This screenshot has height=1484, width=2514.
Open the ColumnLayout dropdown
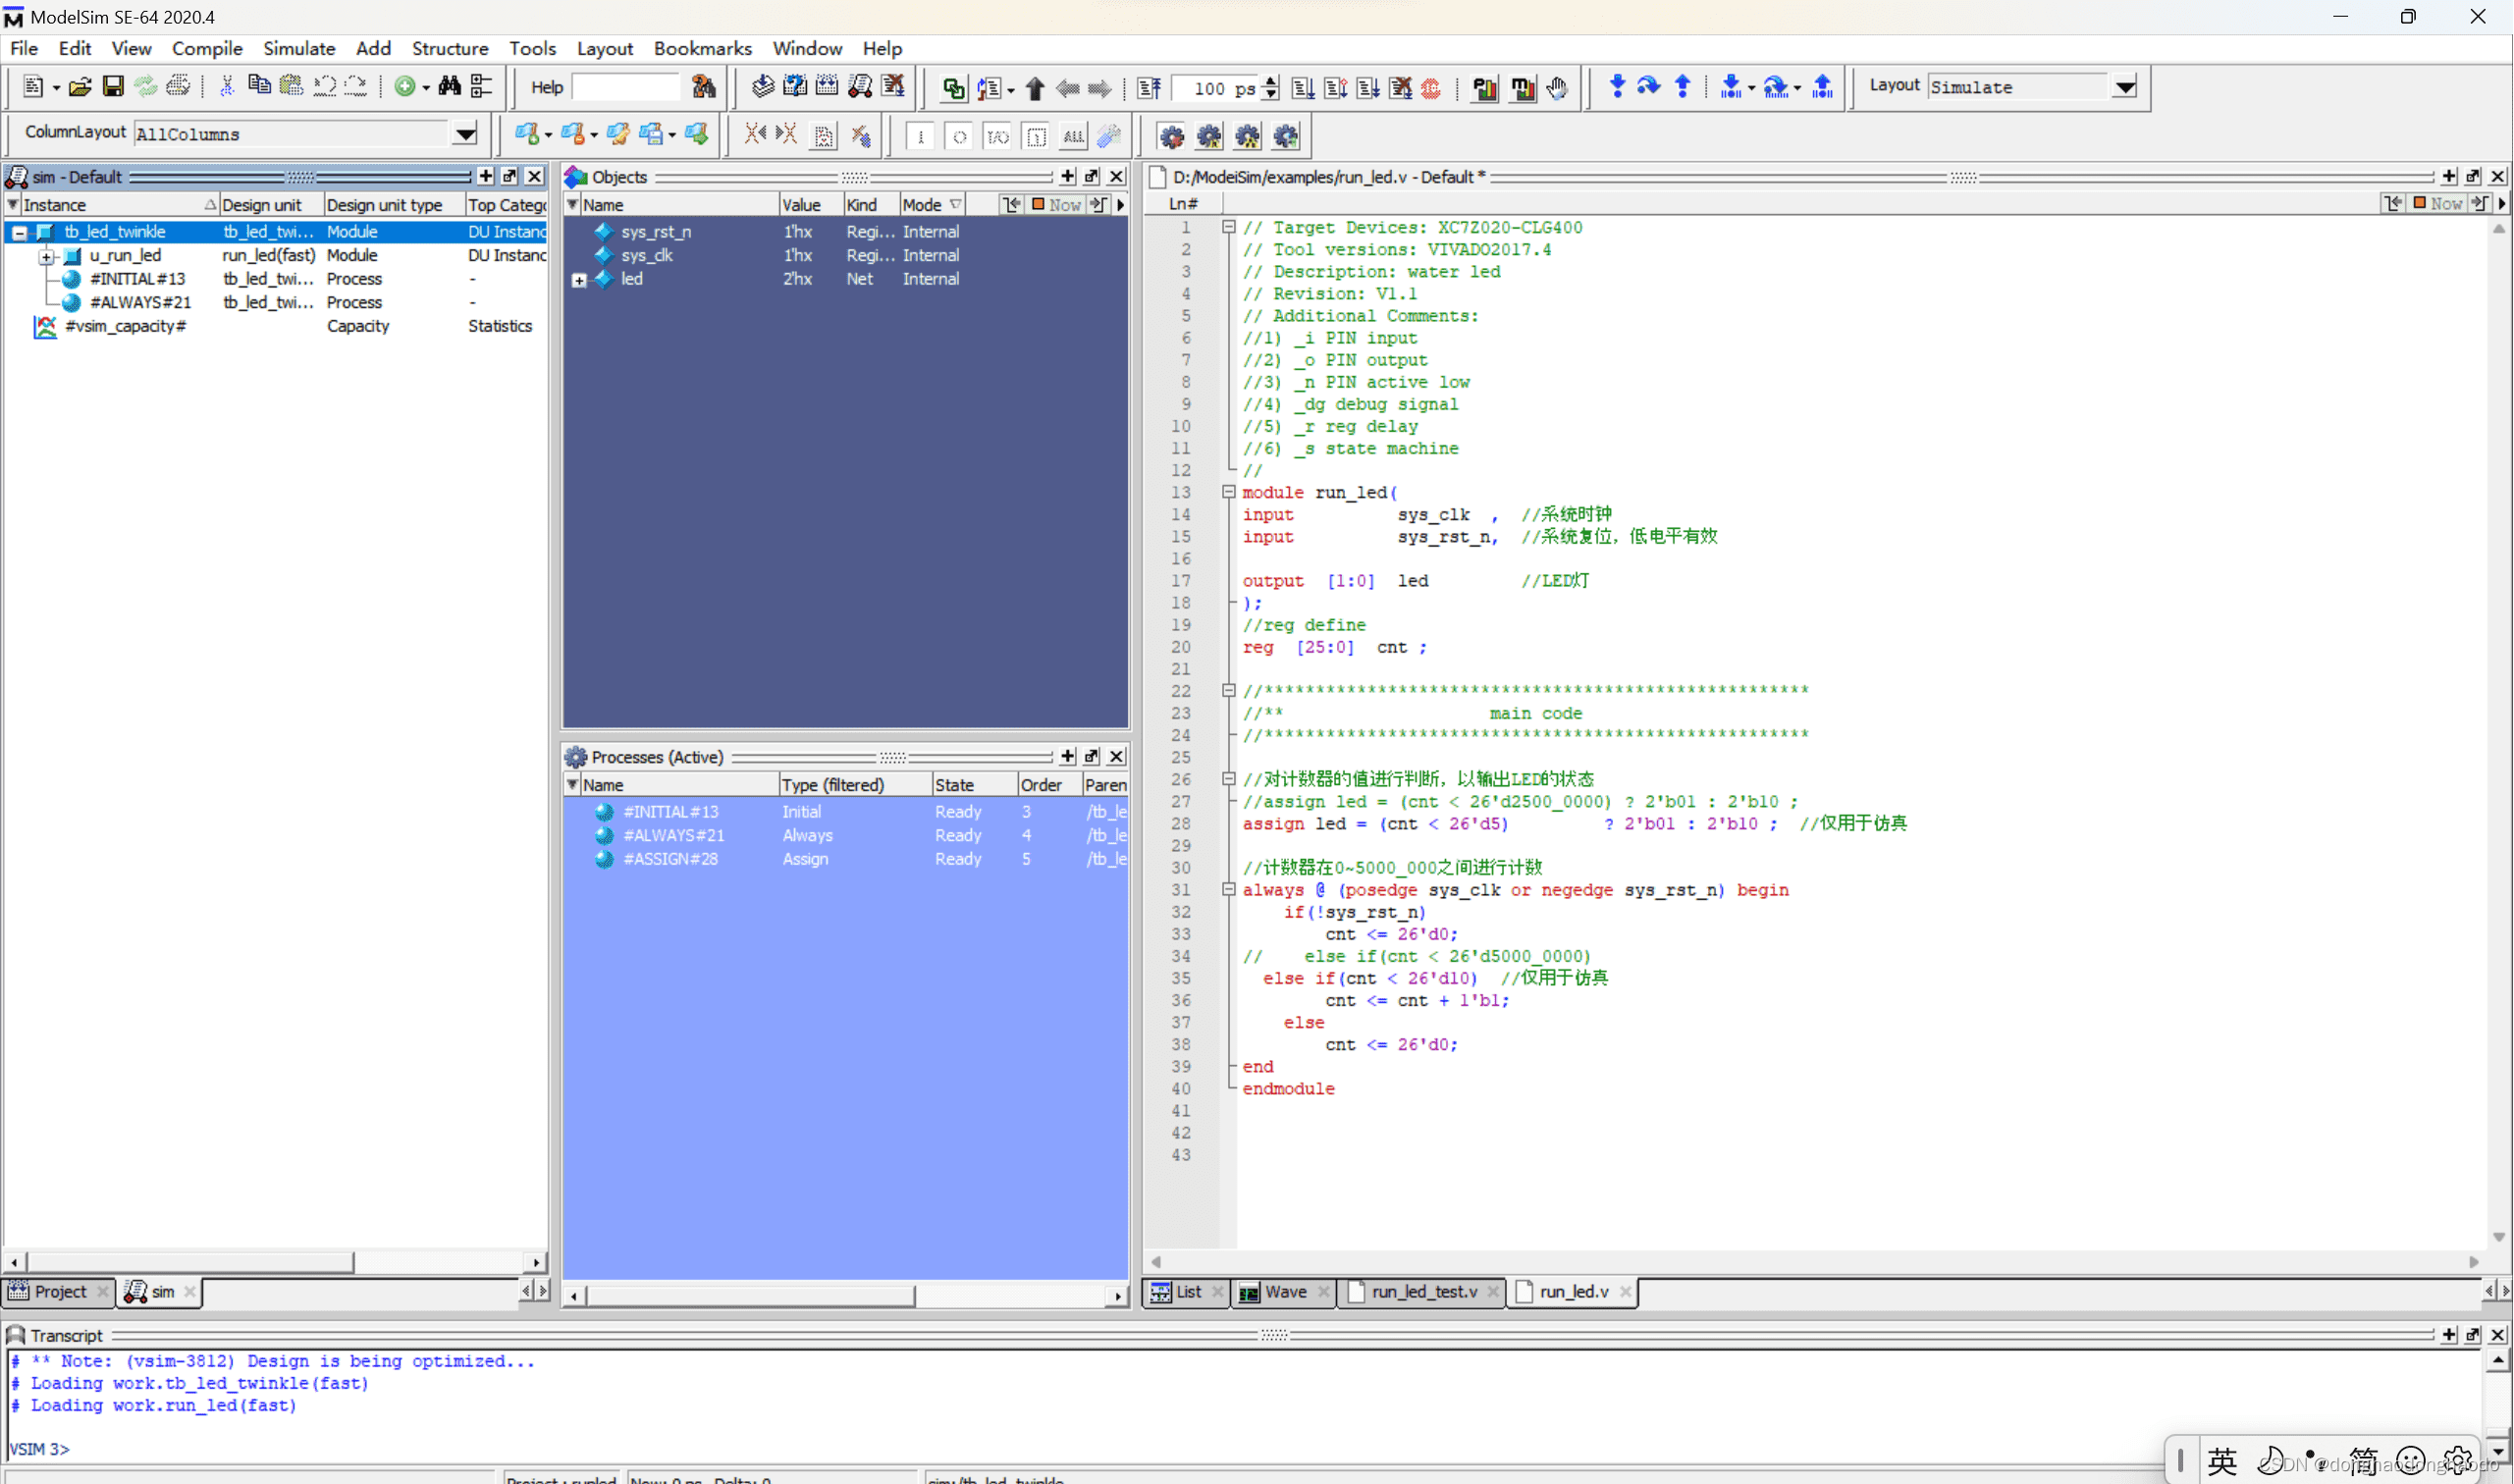[x=464, y=133]
